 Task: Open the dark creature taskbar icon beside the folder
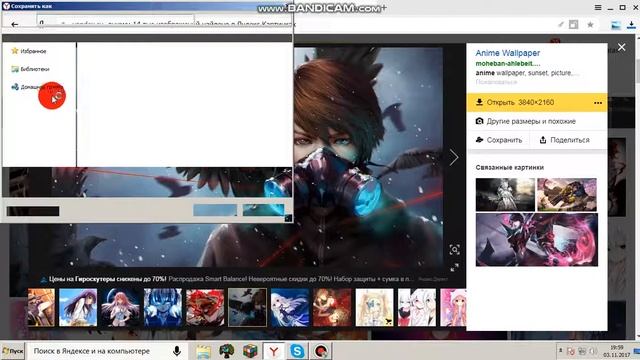coord(227,351)
